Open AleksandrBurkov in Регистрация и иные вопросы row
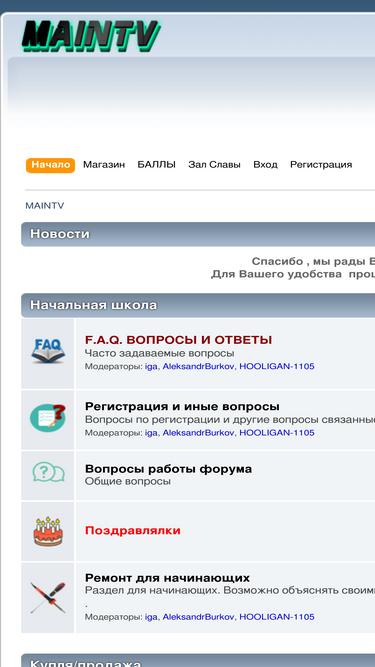 [198, 433]
